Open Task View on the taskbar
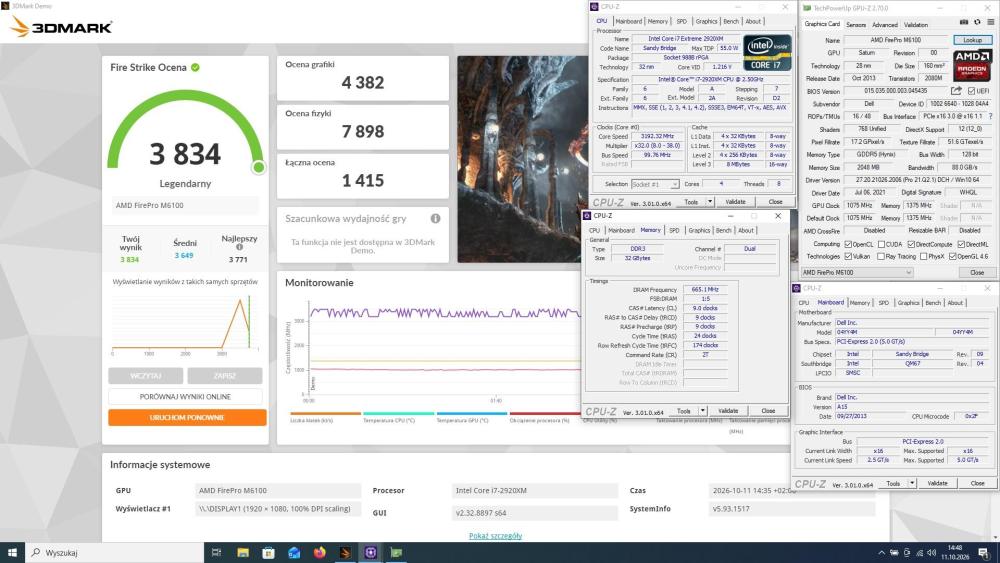The height and width of the screenshot is (563, 1000). [216, 552]
